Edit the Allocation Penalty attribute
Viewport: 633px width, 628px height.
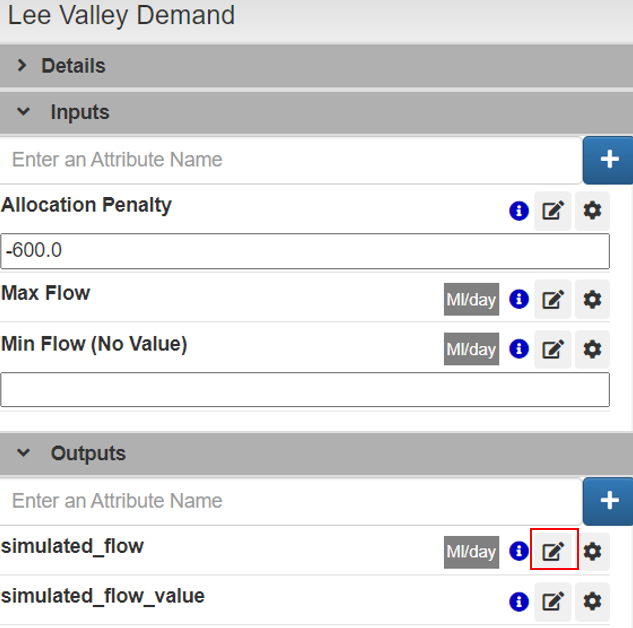[552, 211]
